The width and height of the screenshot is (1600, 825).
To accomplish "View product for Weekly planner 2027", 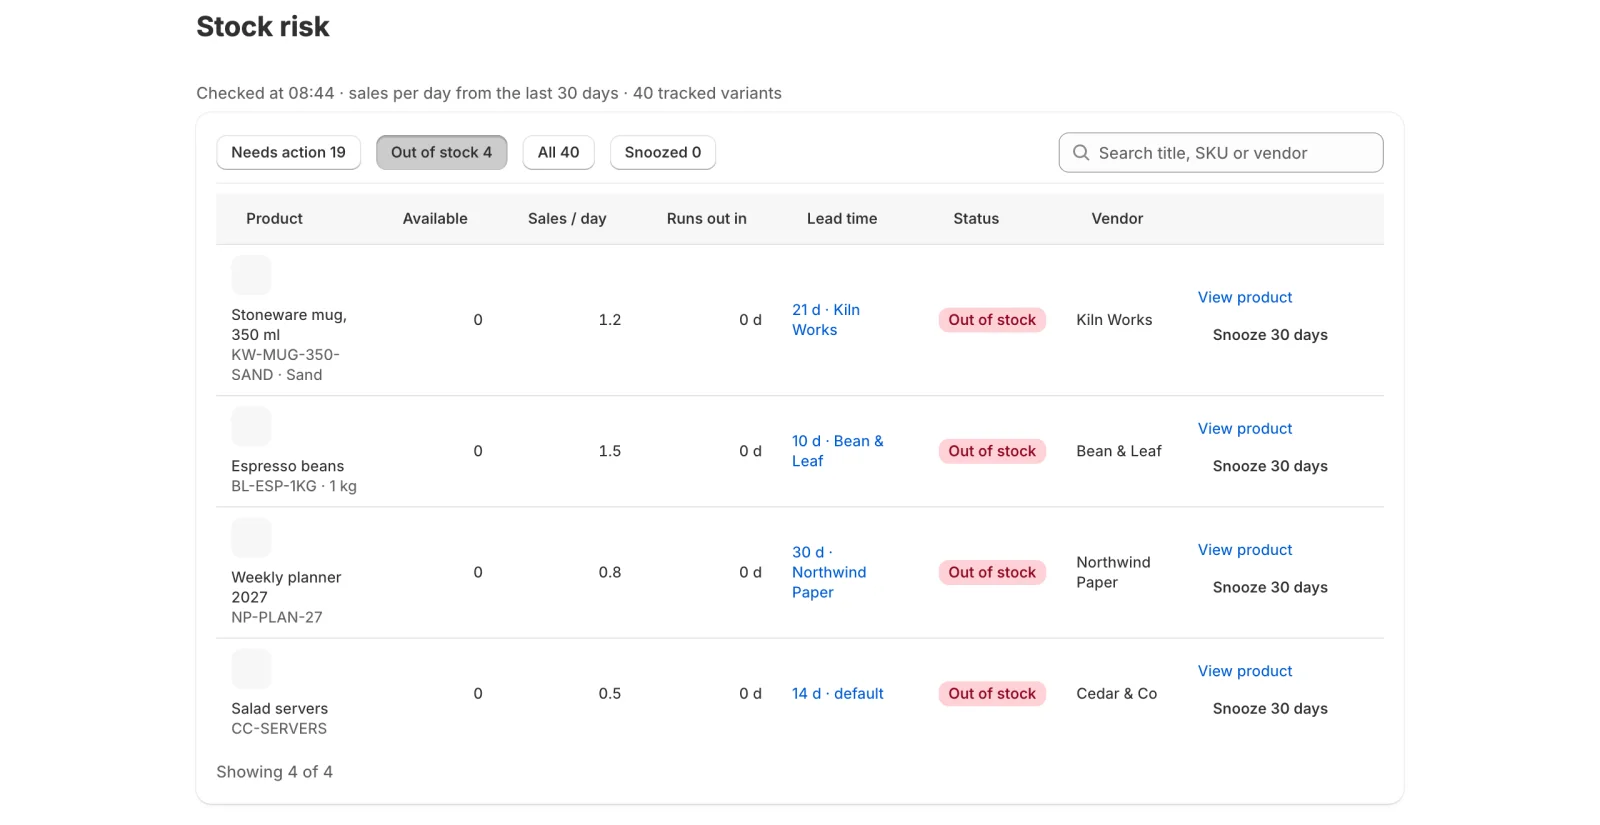I will (1245, 550).
